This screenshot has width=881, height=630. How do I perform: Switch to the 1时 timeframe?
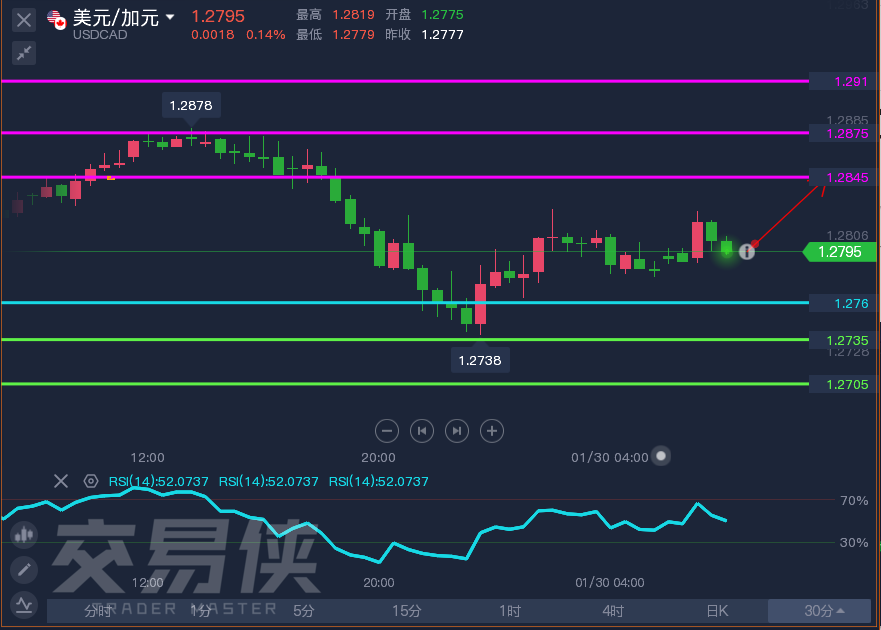tap(510, 611)
